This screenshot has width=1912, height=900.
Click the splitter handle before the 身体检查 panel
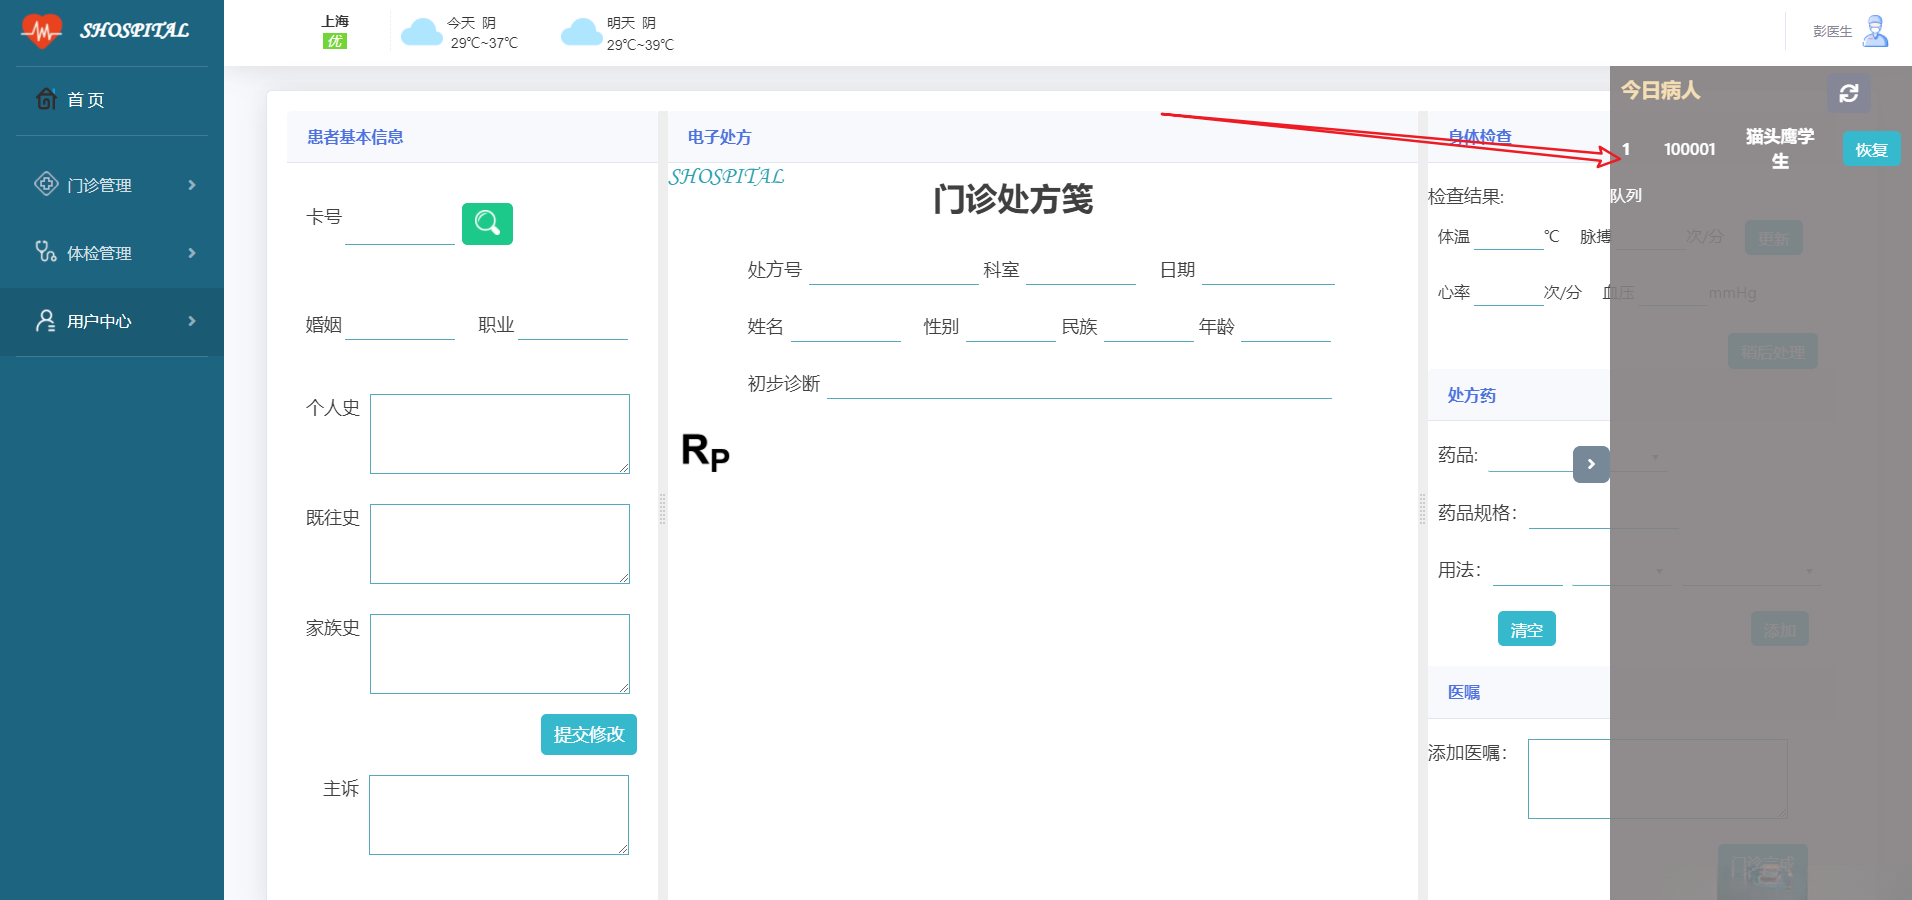point(1422,509)
